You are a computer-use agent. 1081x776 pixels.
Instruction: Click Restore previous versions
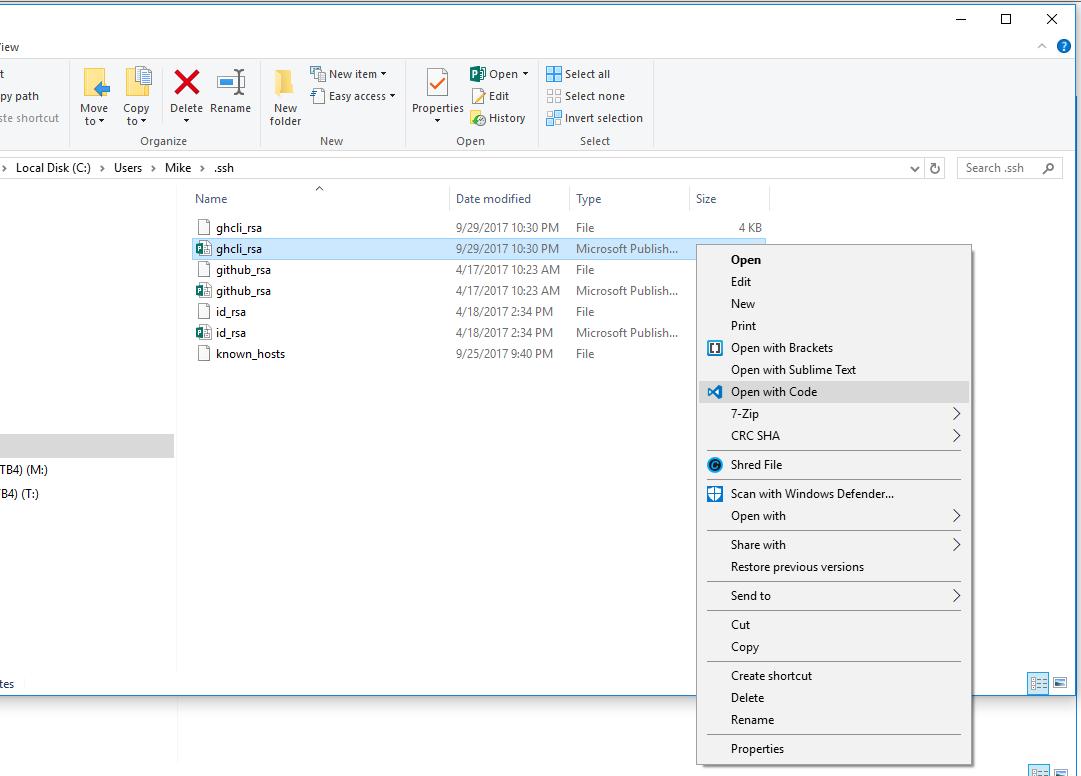pos(834,567)
